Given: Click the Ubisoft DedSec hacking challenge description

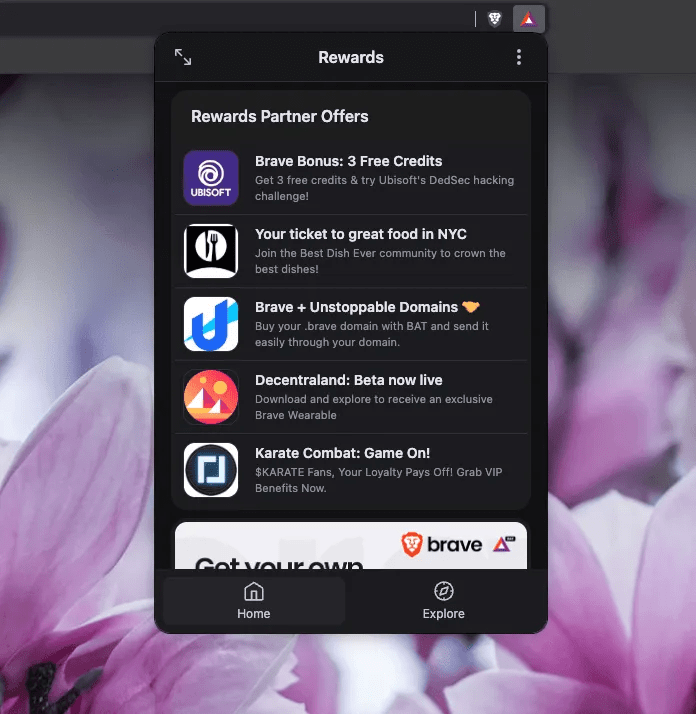Looking at the screenshot, I should [x=384, y=188].
